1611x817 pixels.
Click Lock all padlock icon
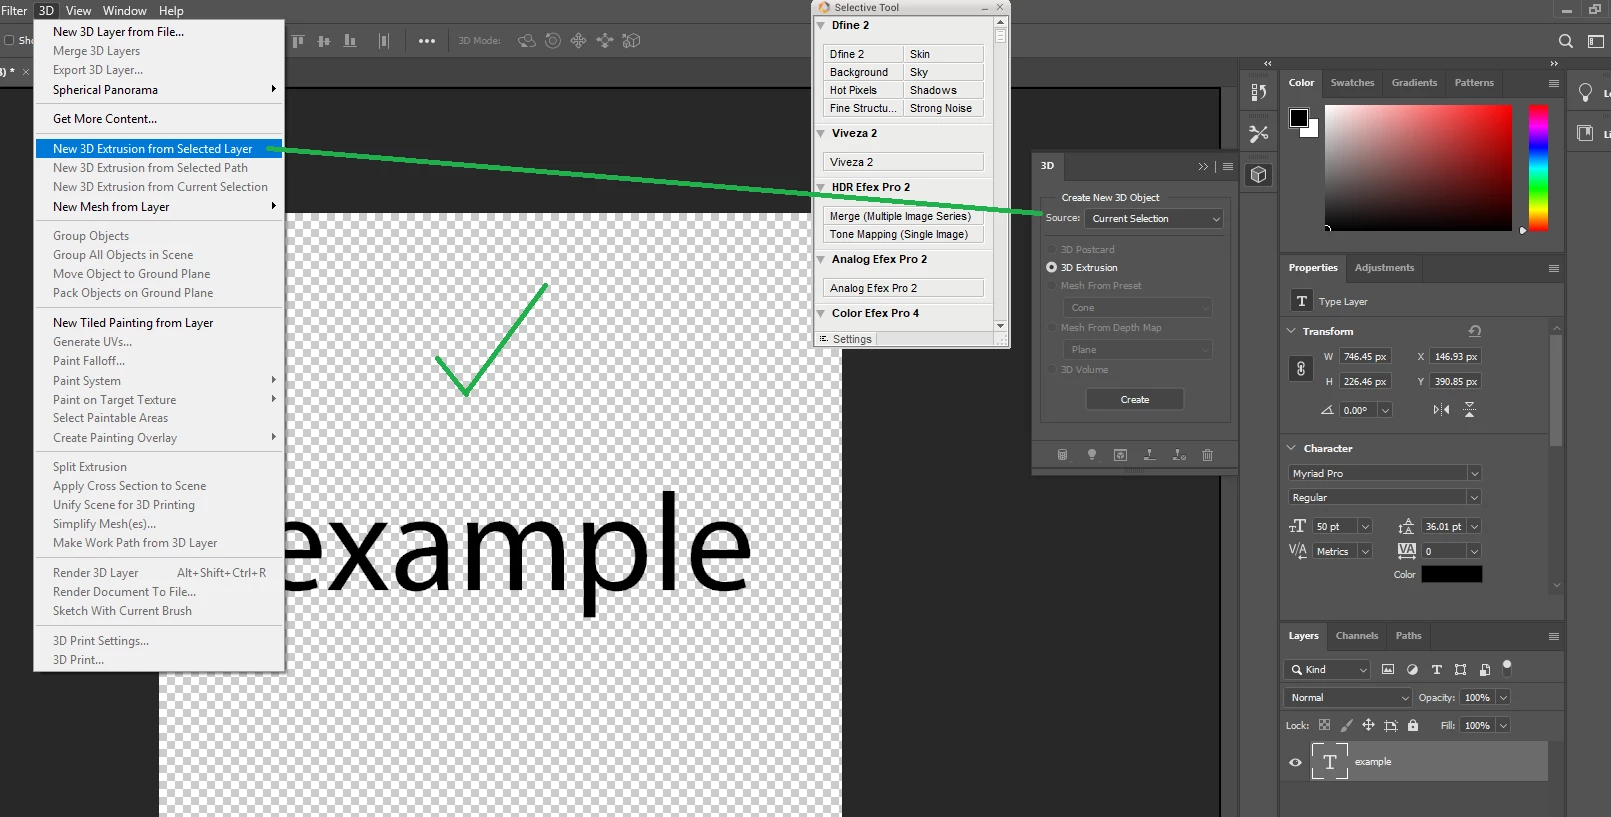[1413, 725]
